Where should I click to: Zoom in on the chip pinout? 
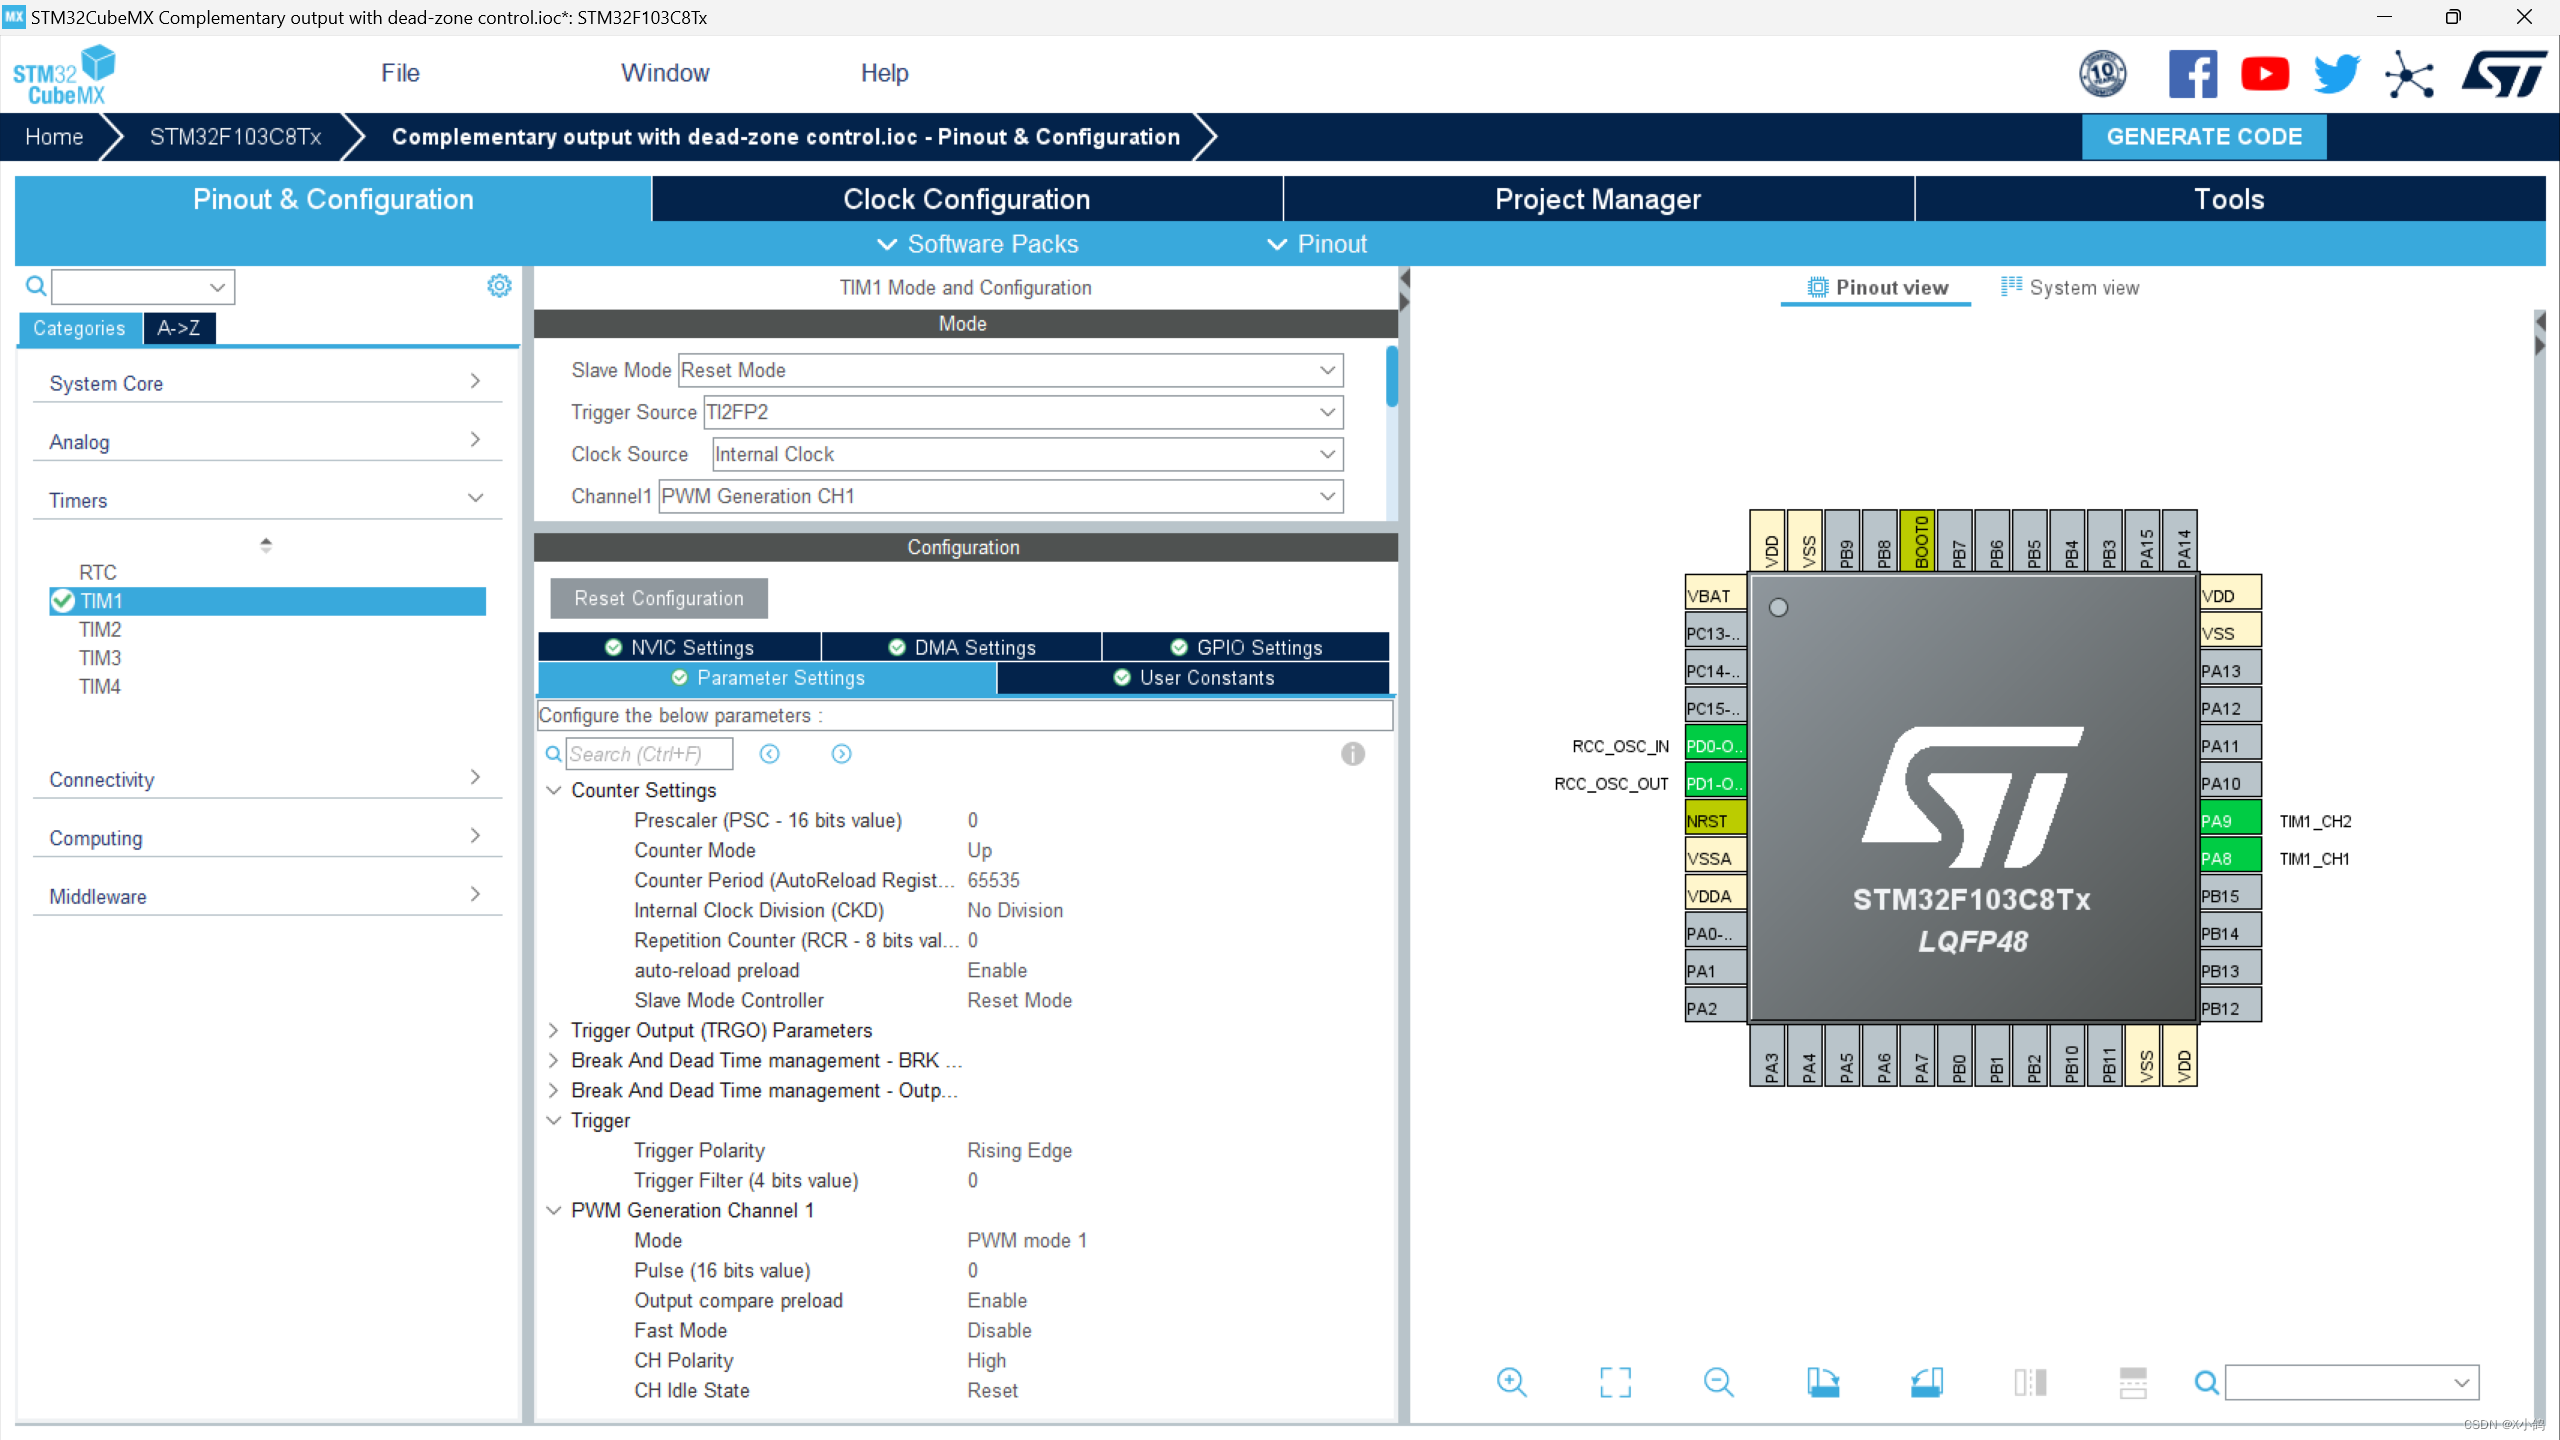(x=1512, y=1382)
